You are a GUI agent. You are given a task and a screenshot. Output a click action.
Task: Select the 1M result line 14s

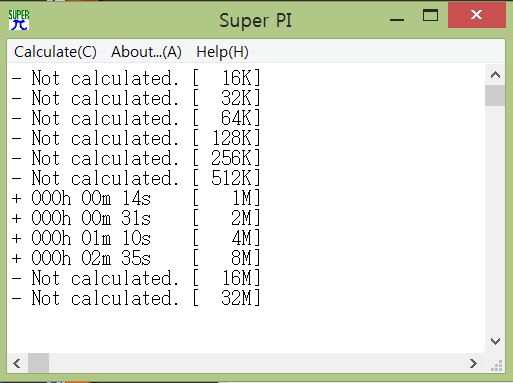[136, 198]
